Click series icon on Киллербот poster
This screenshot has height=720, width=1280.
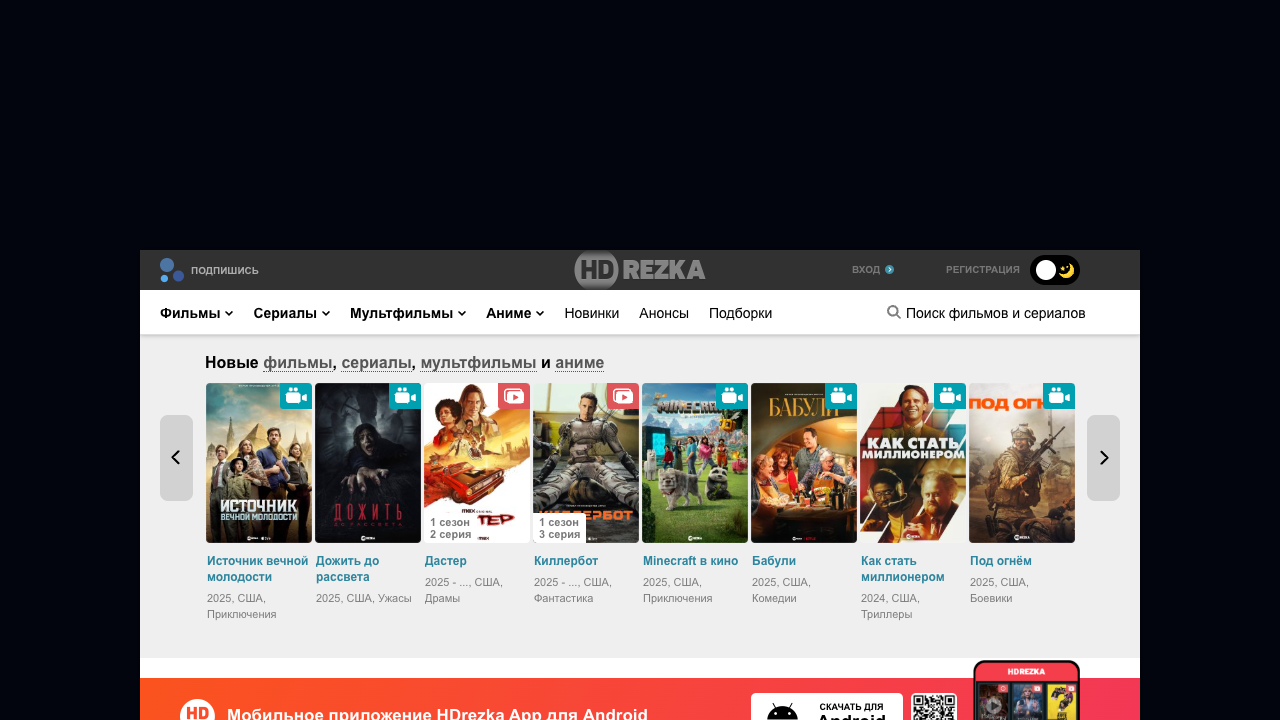(622, 397)
